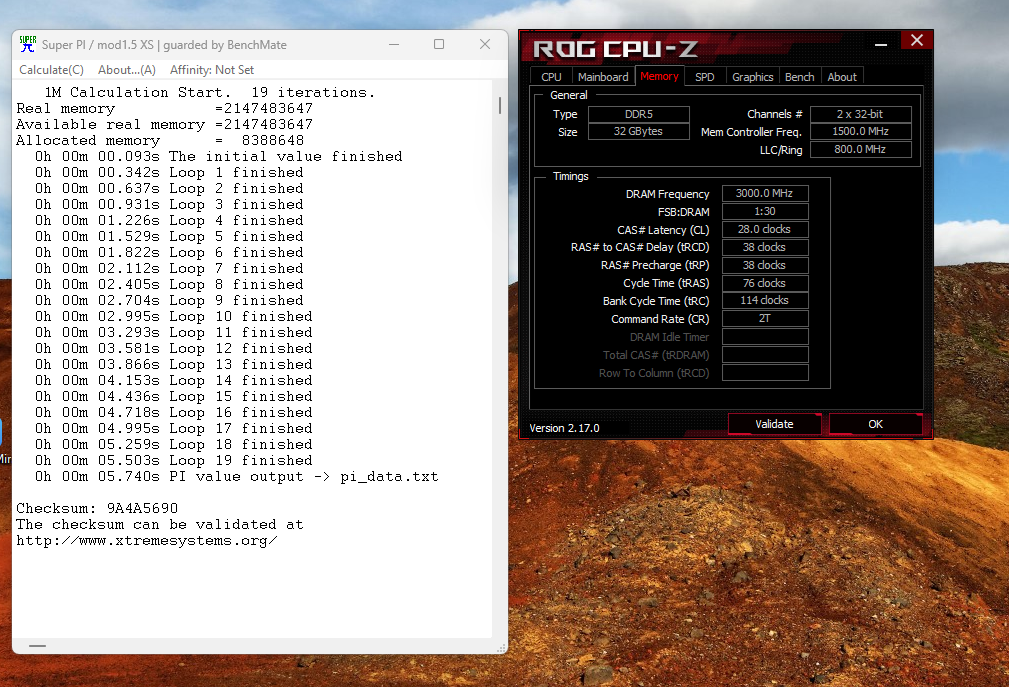Close the ROG CPU-Z window

click(916, 41)
